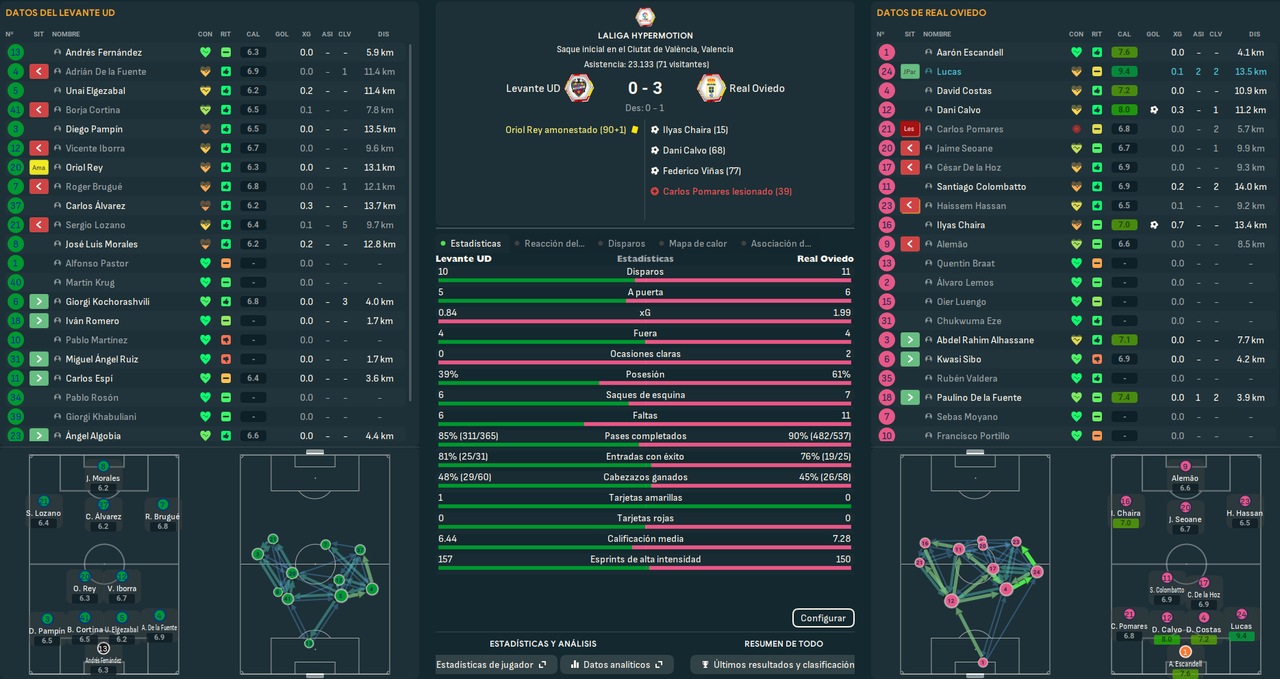The width and height of the screenshot is (1280, 679).
Task: Click Levante UD team name in scoreline
Action: [x=533, y=88]
